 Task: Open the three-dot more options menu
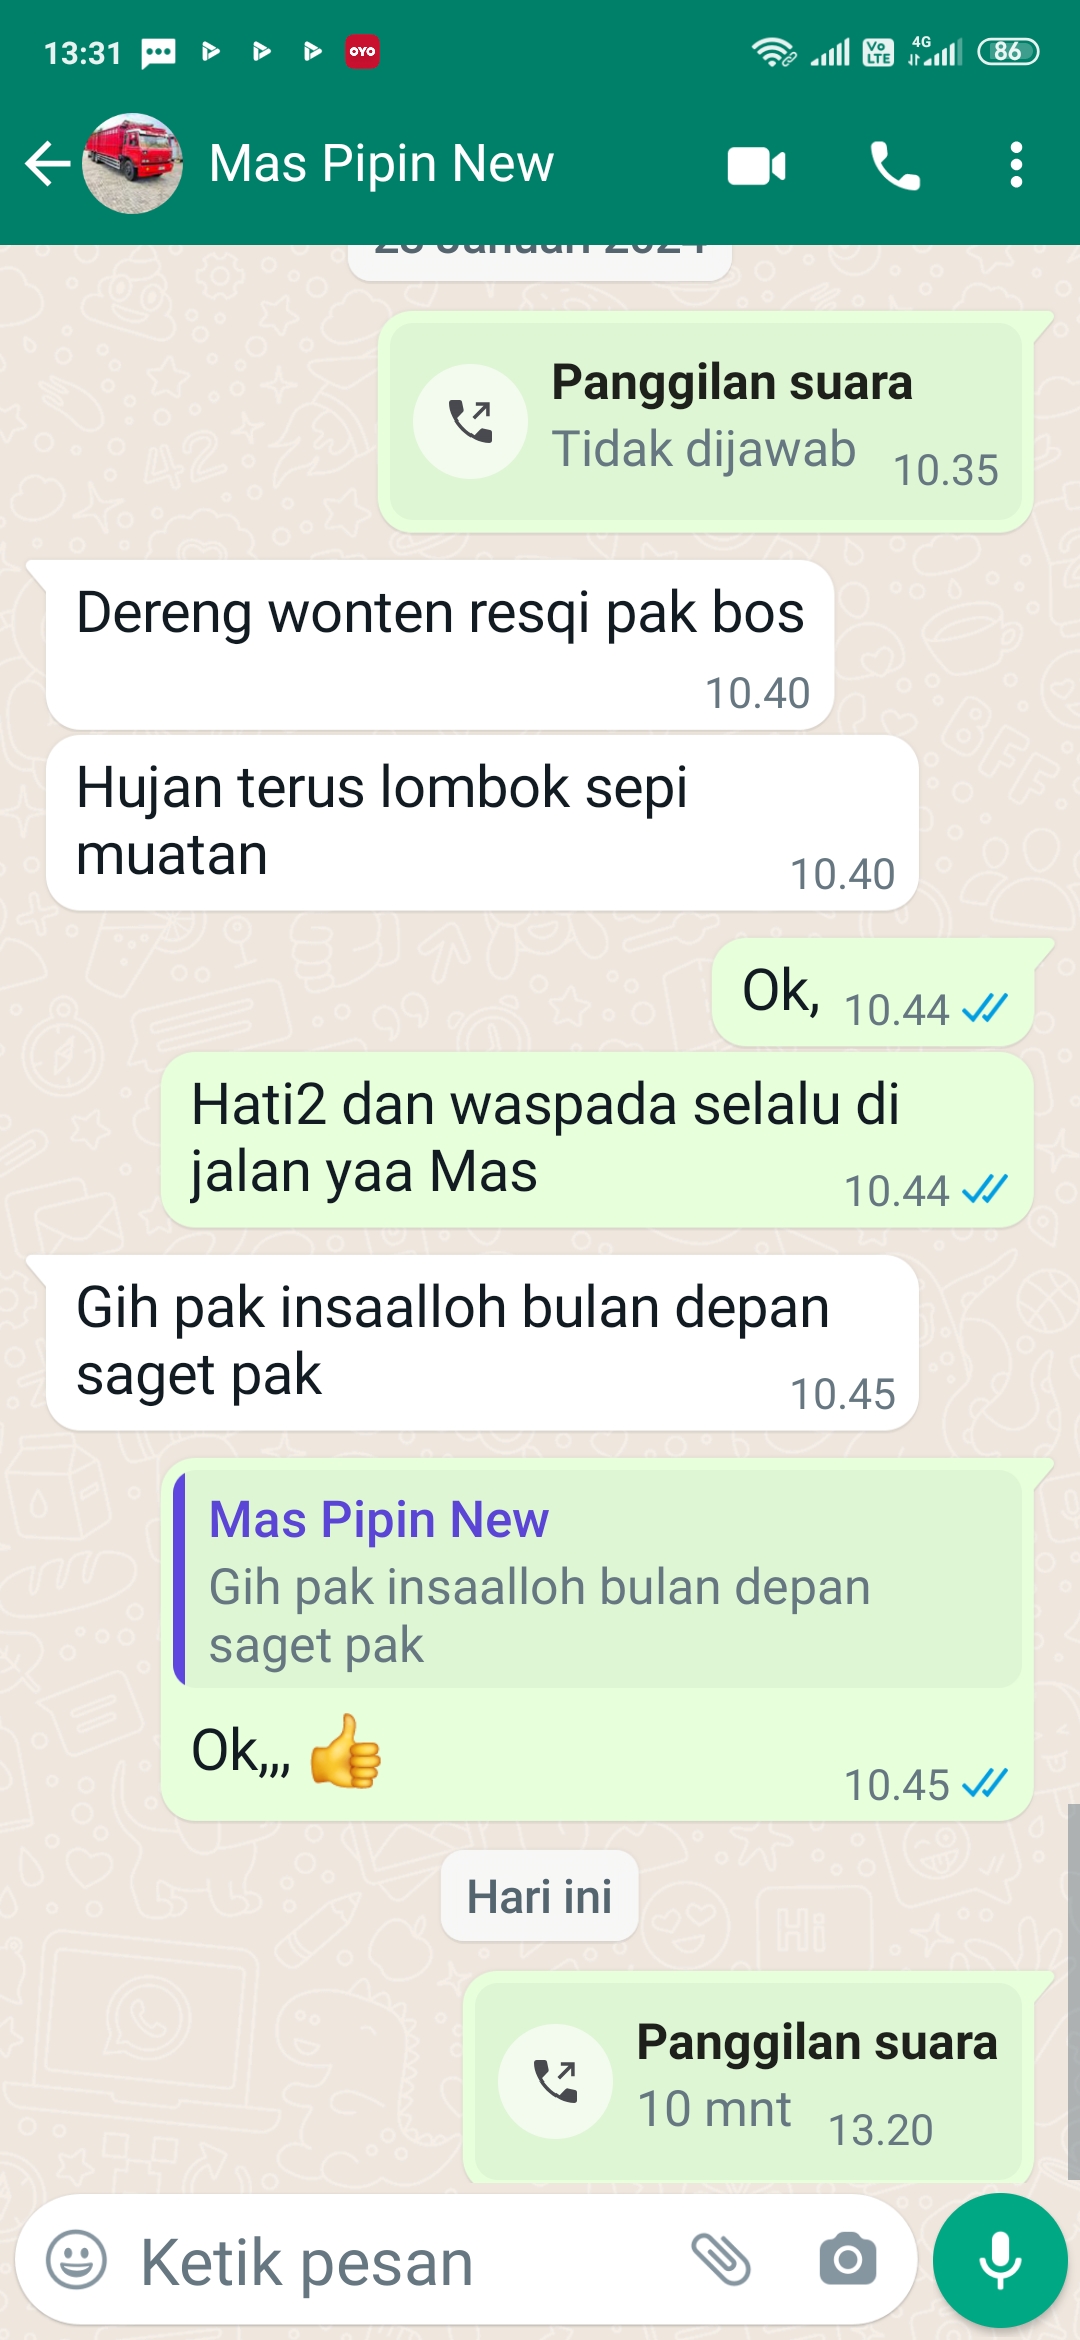coord(1016,165)
